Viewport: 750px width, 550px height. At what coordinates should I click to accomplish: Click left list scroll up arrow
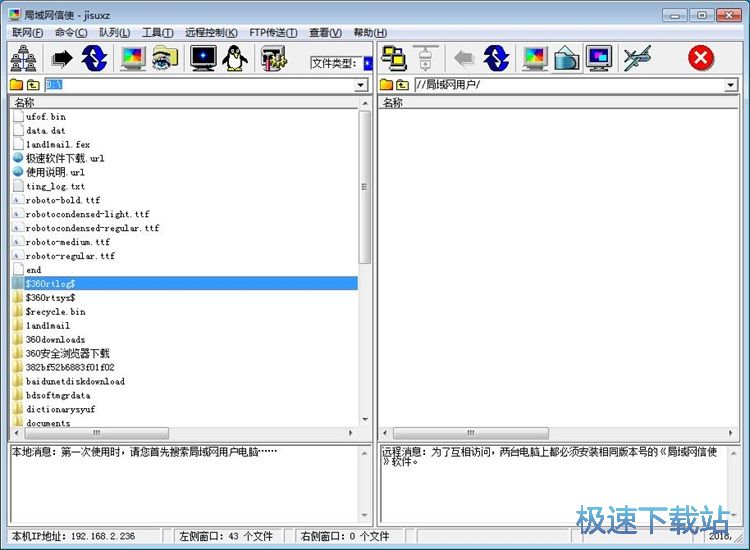point(365,103)
